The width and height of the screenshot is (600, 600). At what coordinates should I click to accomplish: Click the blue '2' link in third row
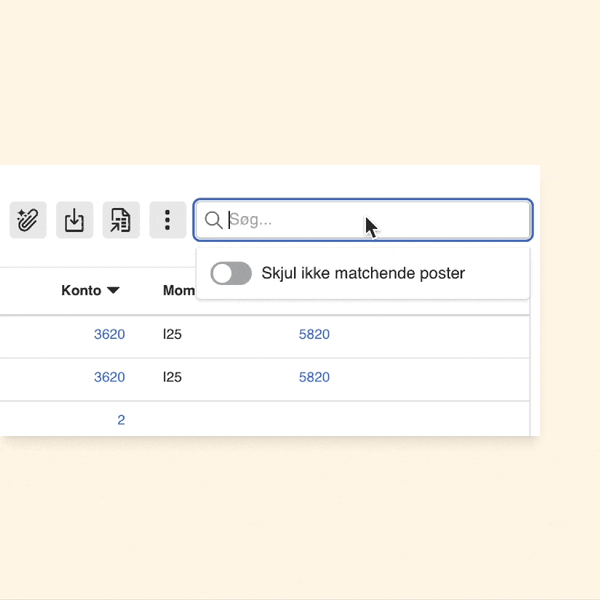[x=121, y=420]
